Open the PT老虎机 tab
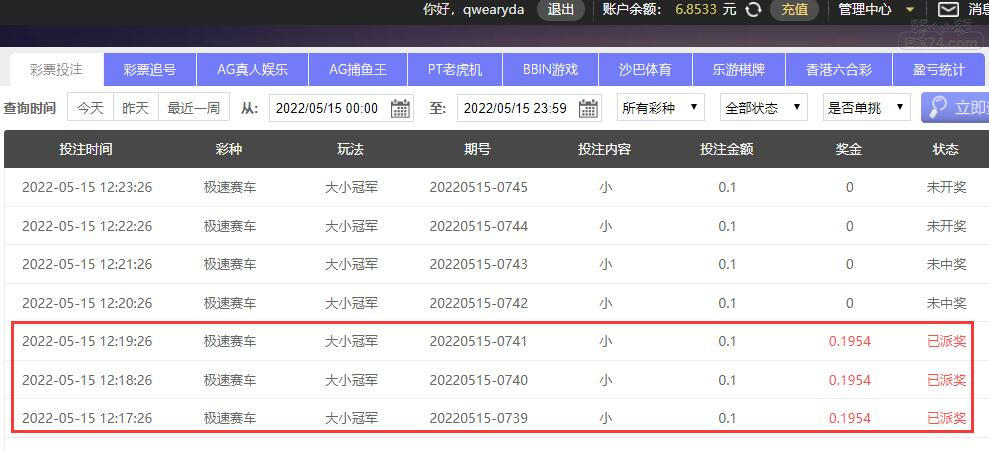This screenshot has width=989, height=451. 454,70
